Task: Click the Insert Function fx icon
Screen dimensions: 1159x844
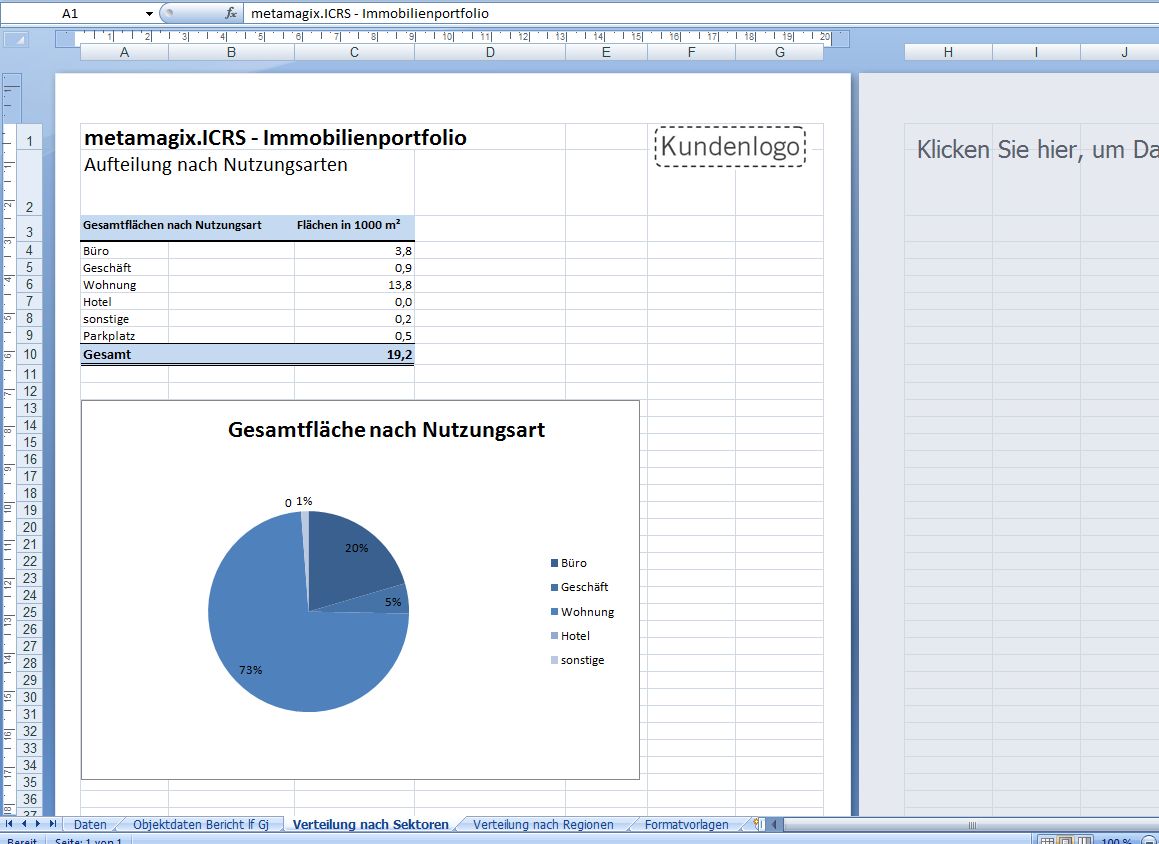Action: [231, 13]
